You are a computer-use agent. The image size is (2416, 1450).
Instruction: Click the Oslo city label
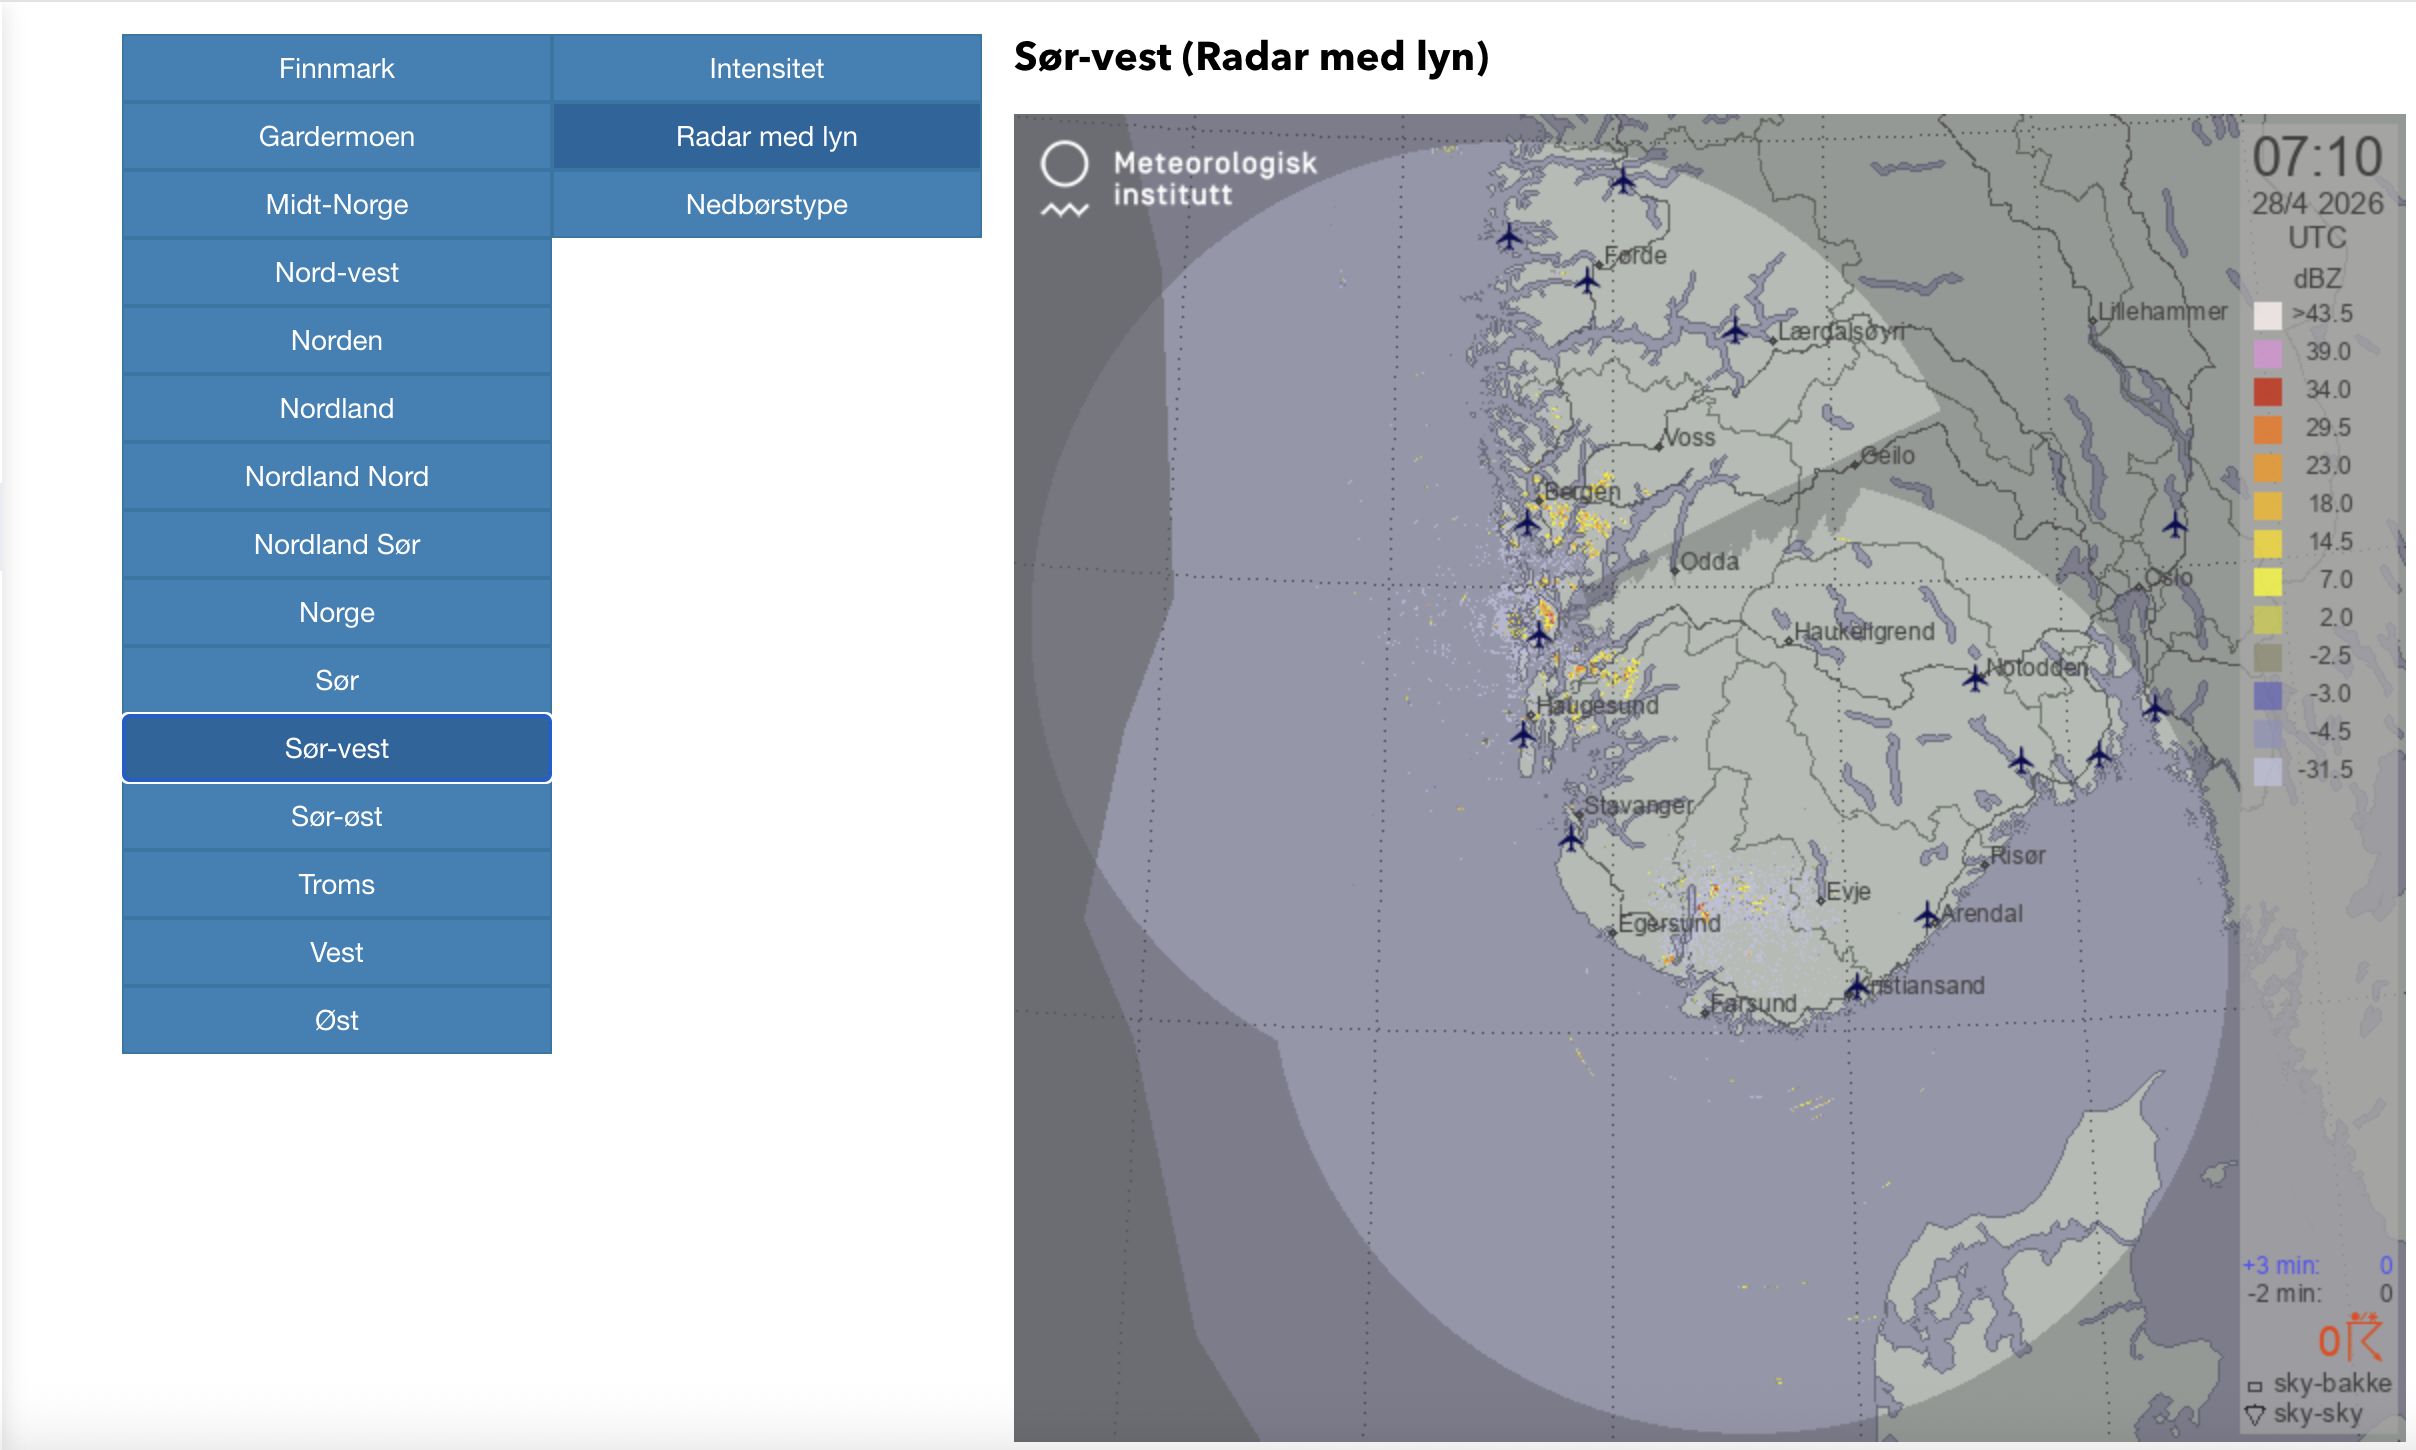point(2170,577)
